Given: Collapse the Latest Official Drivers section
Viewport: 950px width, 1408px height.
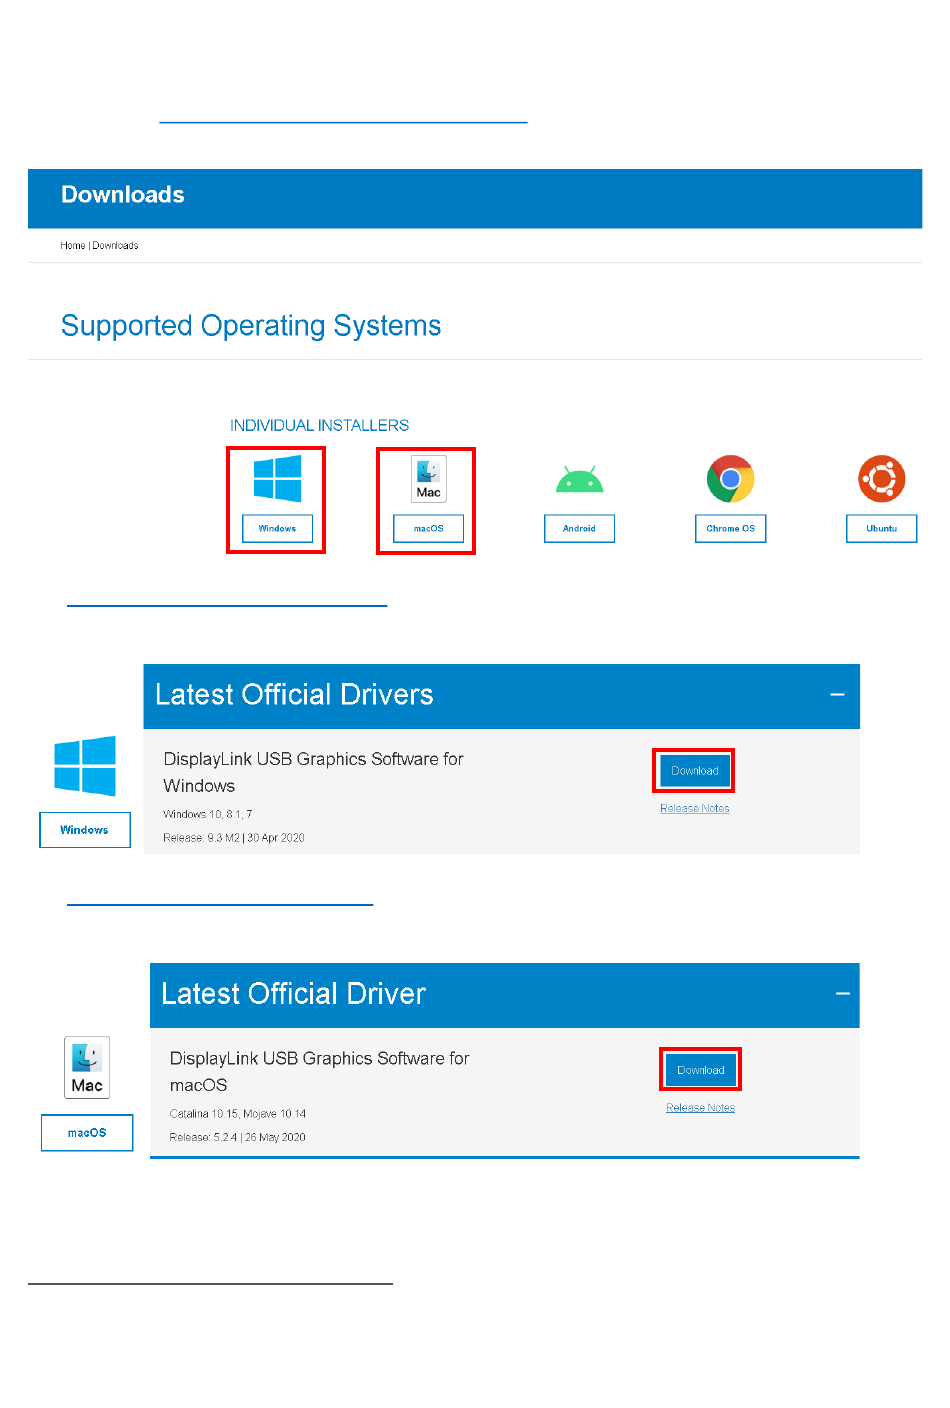Looking at the screenshot, I should [x=838, y=695].
